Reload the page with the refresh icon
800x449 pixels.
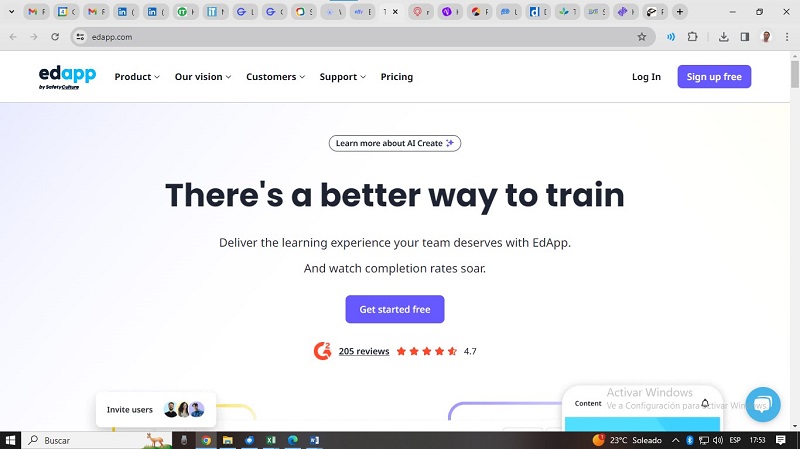coord(55,37)
